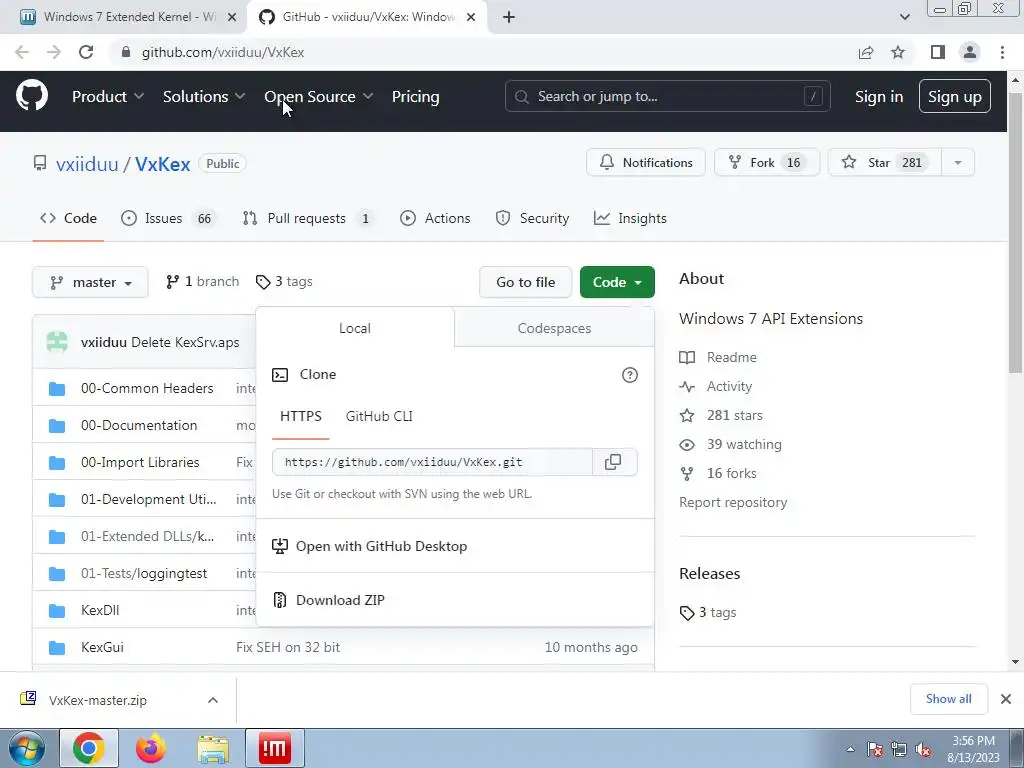Open the Chrome profile avatar icon
The width and height of the screenshot is (1024, 768).
(x=970, y=52)
